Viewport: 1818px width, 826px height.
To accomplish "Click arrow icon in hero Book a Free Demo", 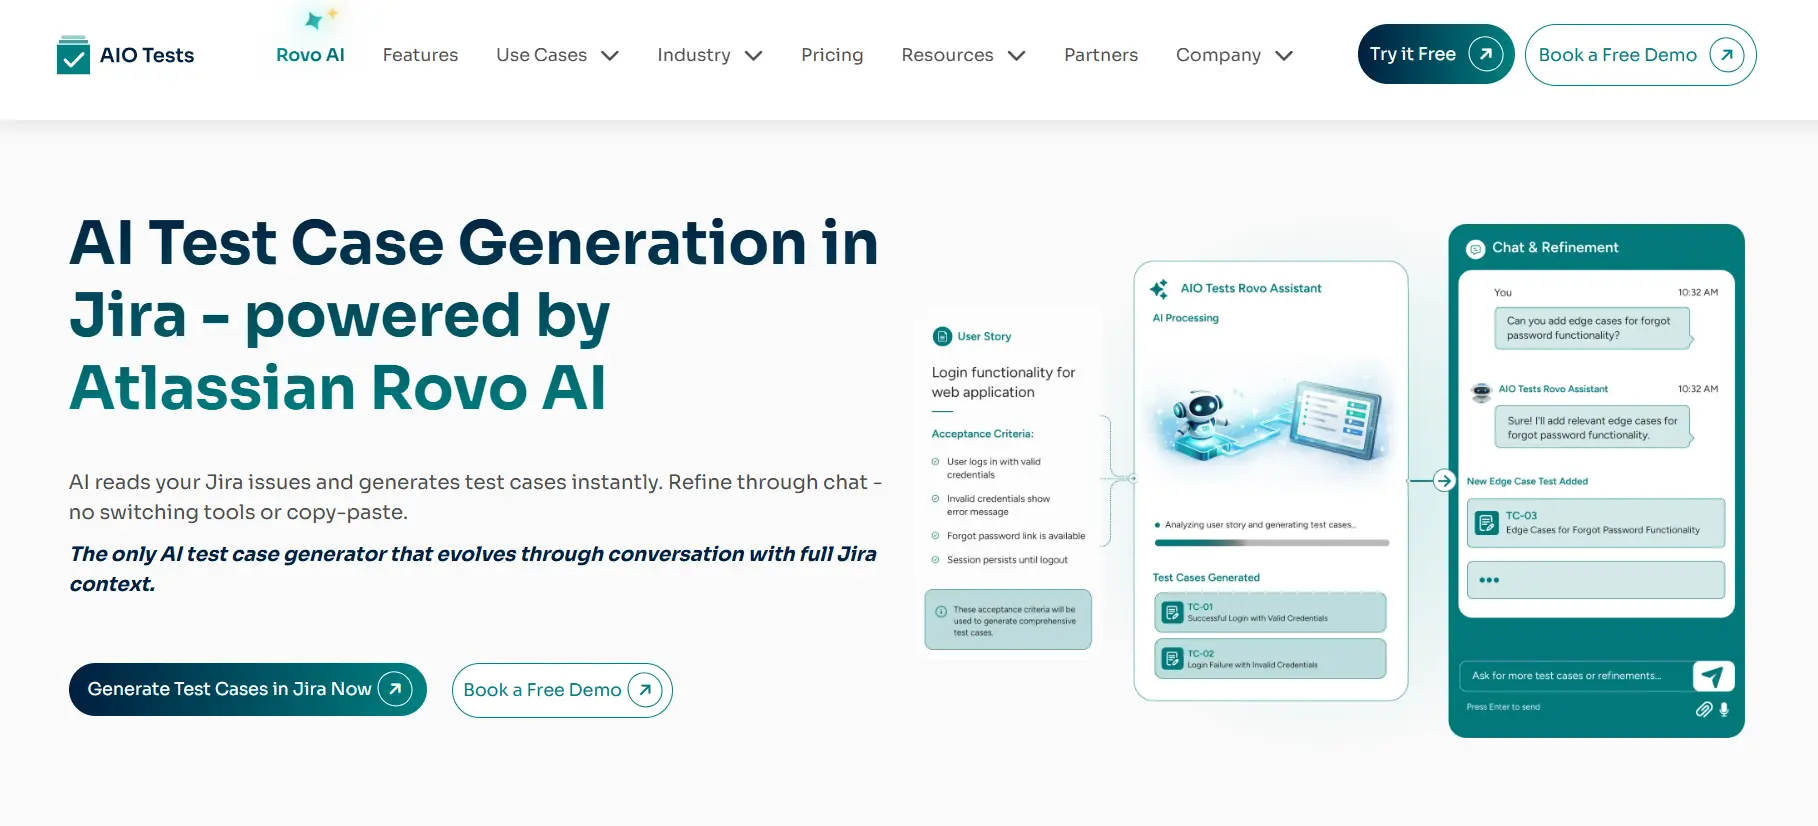I will (x=645, y=690).
